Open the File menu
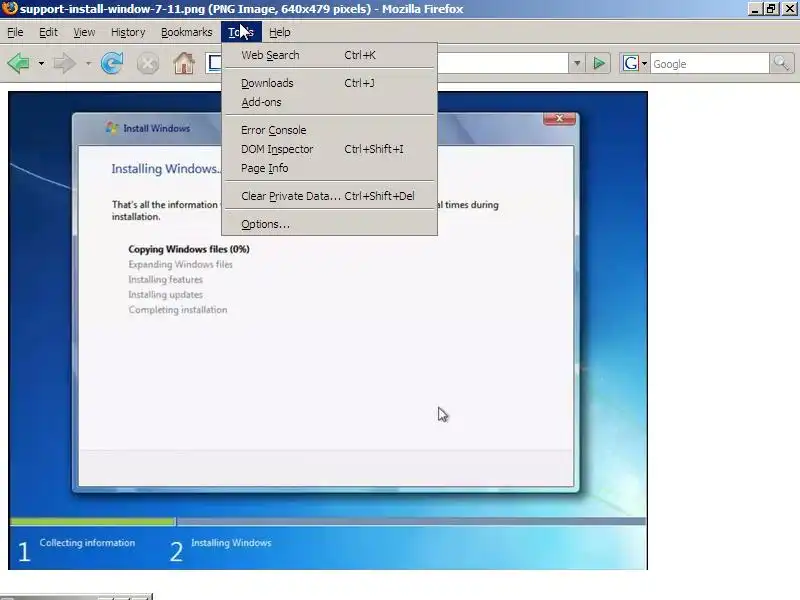The image size is (800, 600). tap(15, 32)
